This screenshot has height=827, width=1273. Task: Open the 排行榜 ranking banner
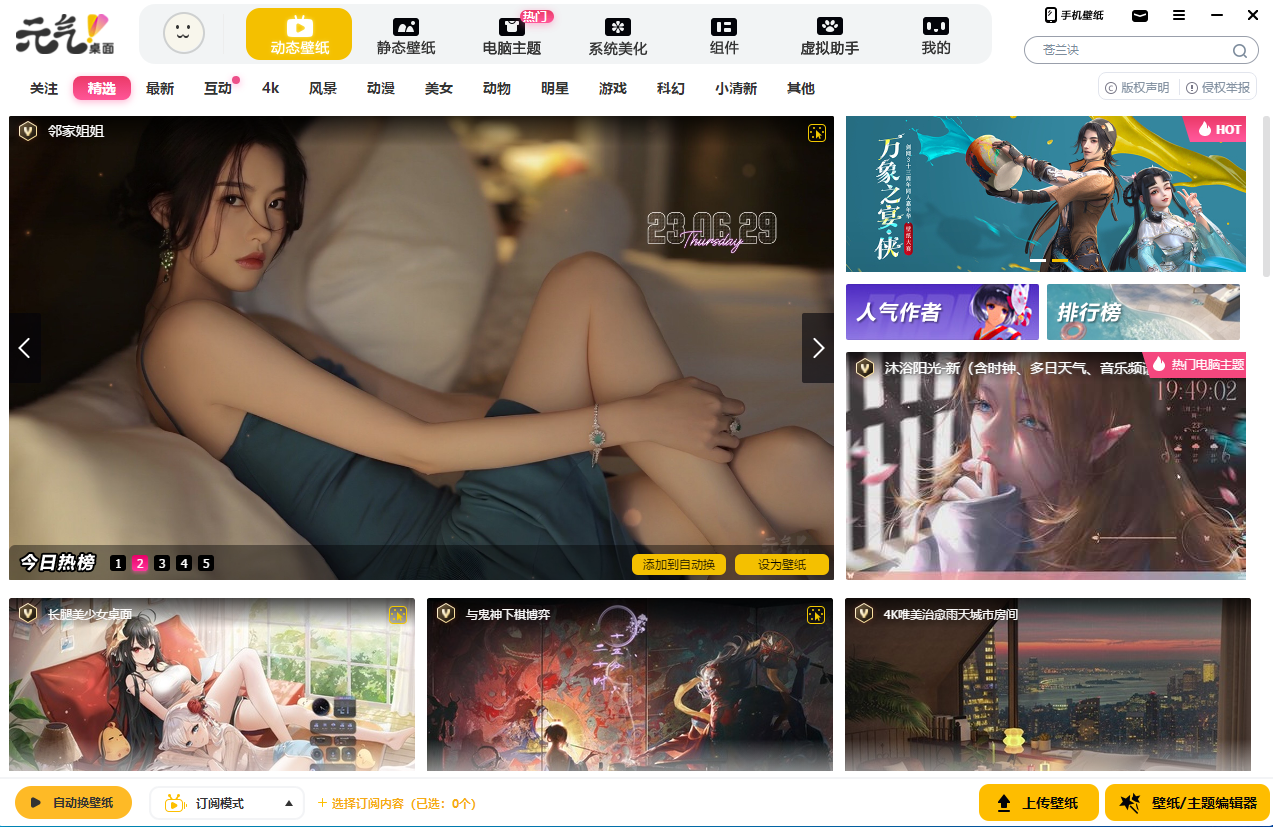pos(1143,312)
